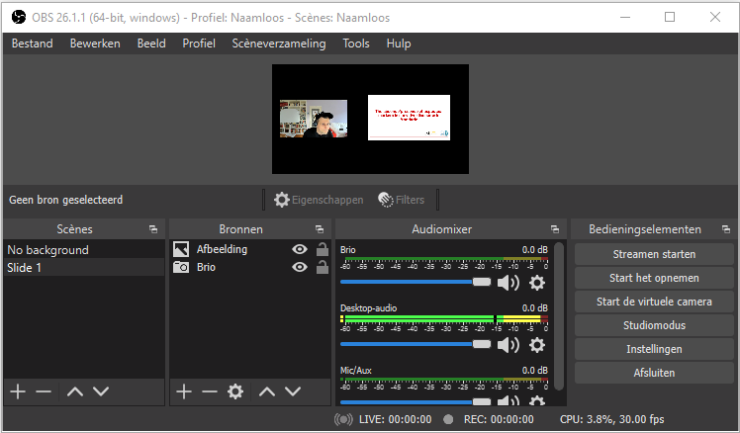
Task: Click the Brio volume slider
Action: [415, 282]
